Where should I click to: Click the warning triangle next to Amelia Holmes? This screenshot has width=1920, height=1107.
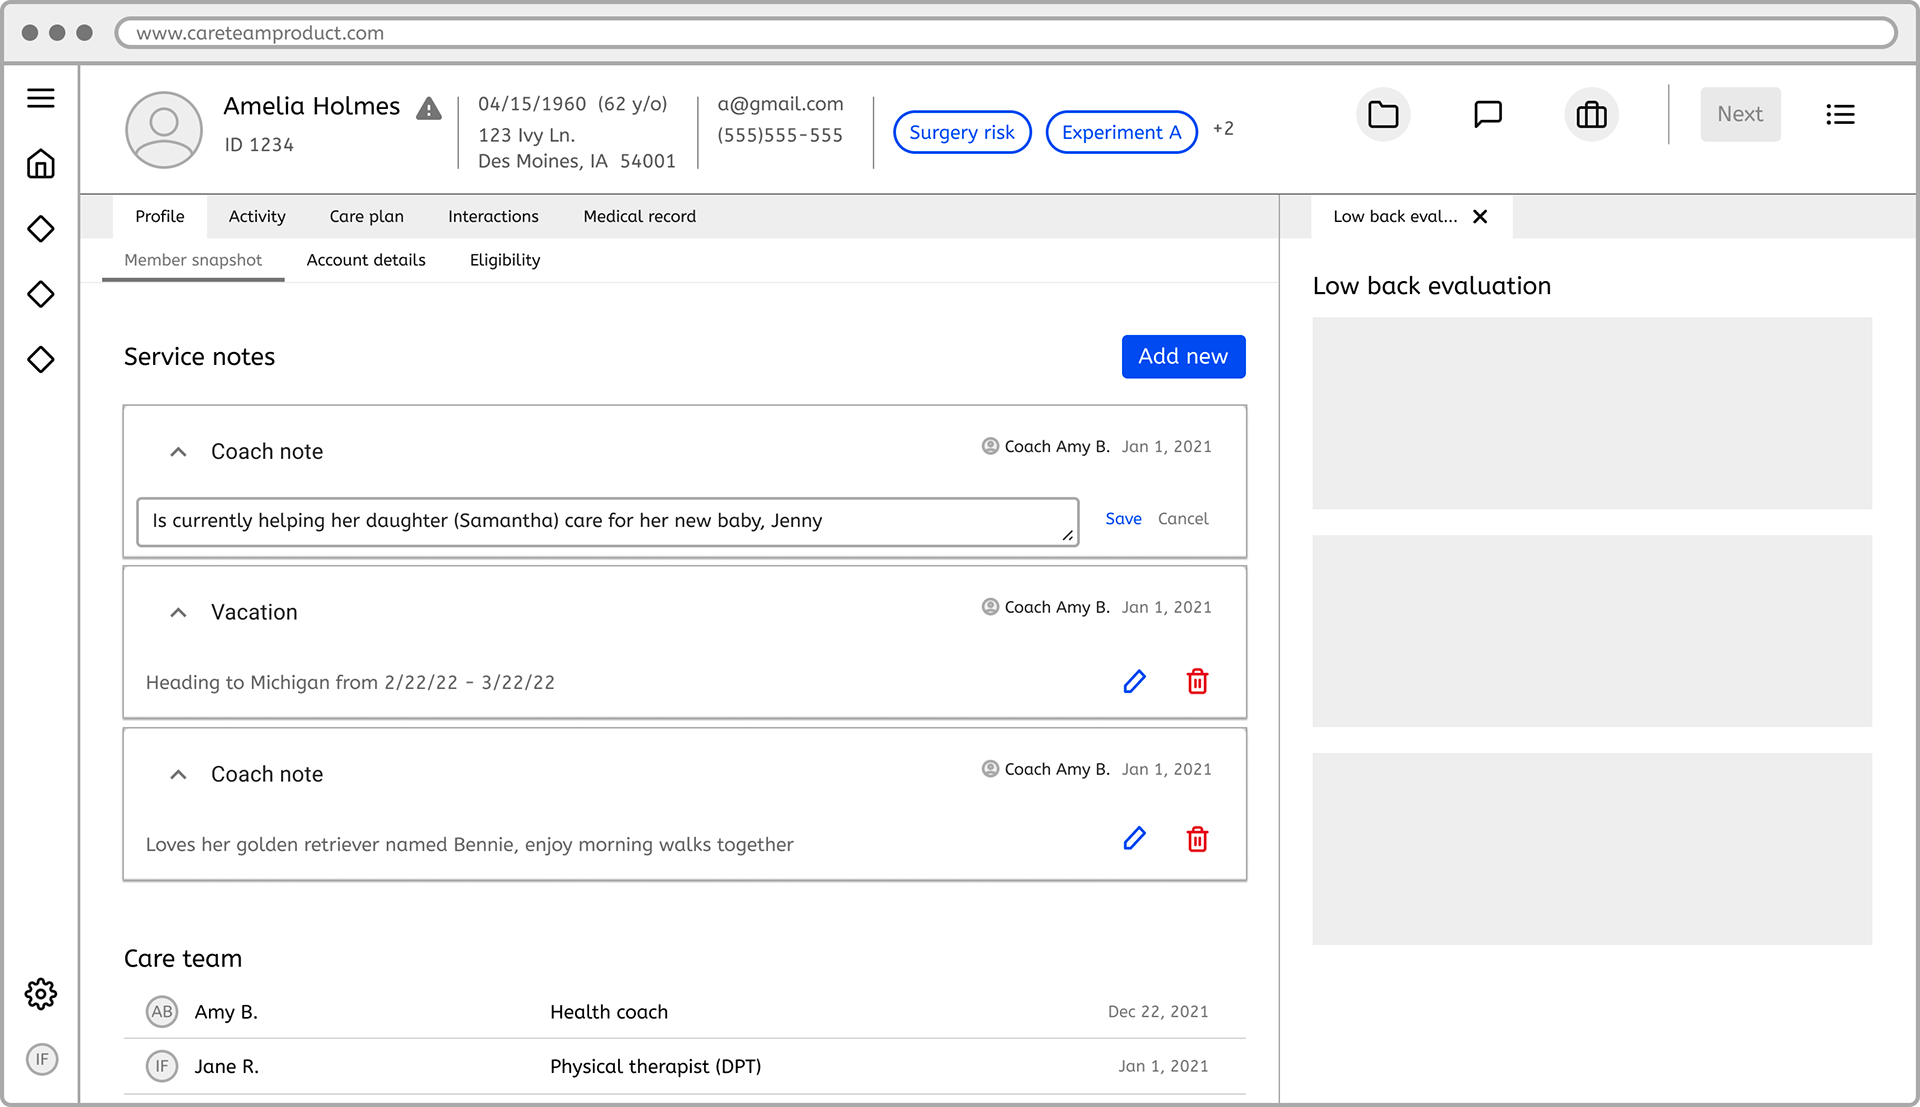click(x=429, y=108)
